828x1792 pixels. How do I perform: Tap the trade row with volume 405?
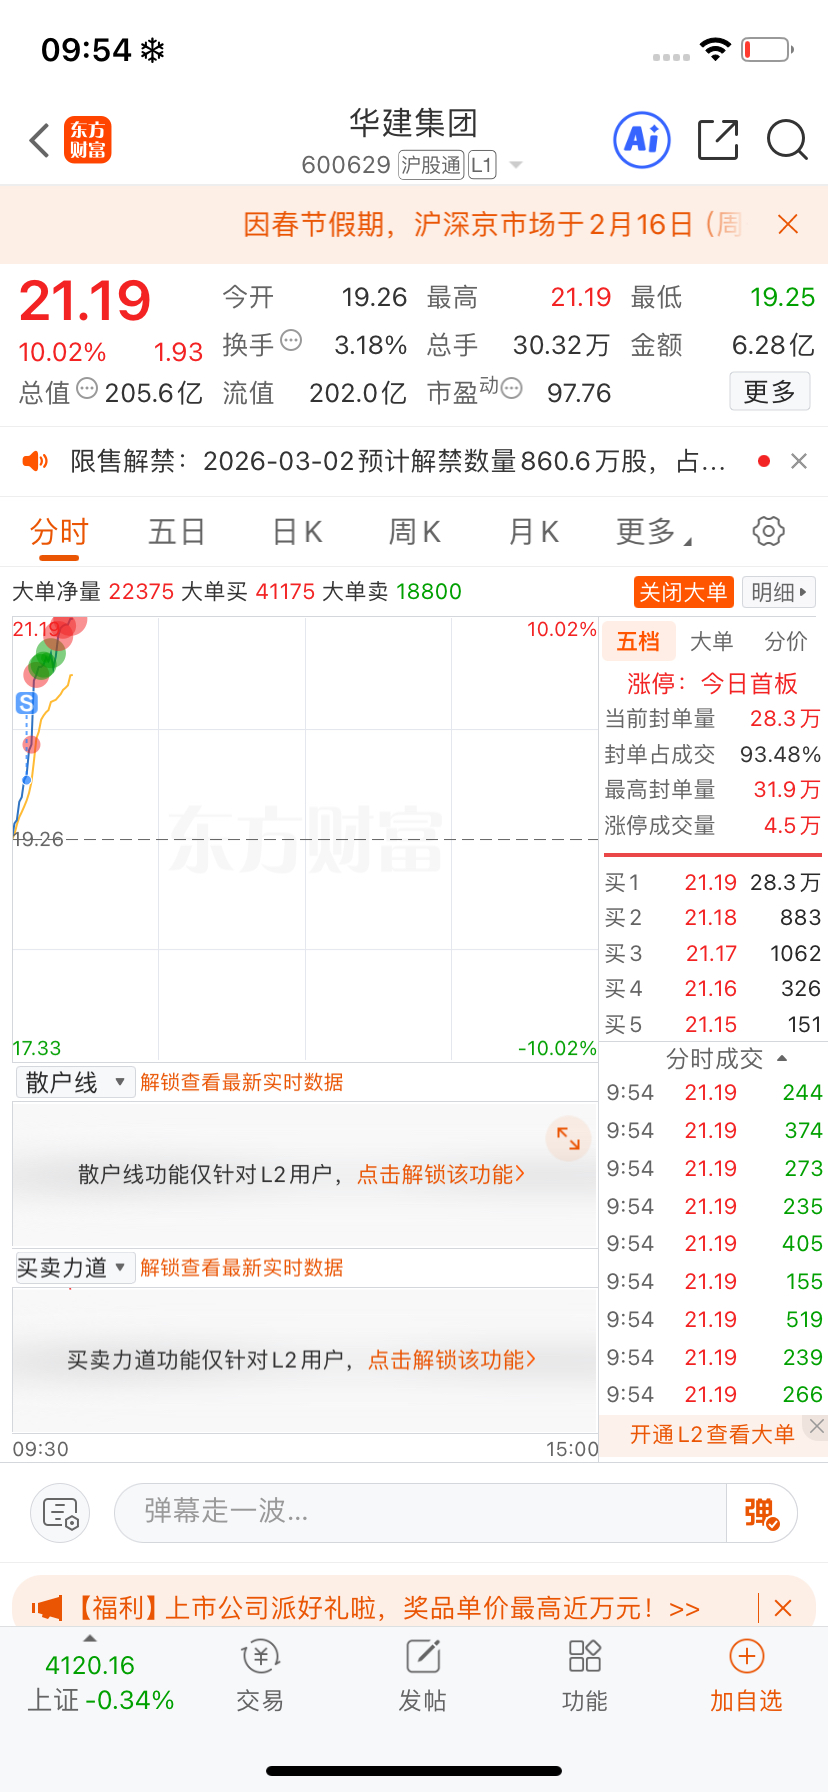click(x=713, y=1243)
